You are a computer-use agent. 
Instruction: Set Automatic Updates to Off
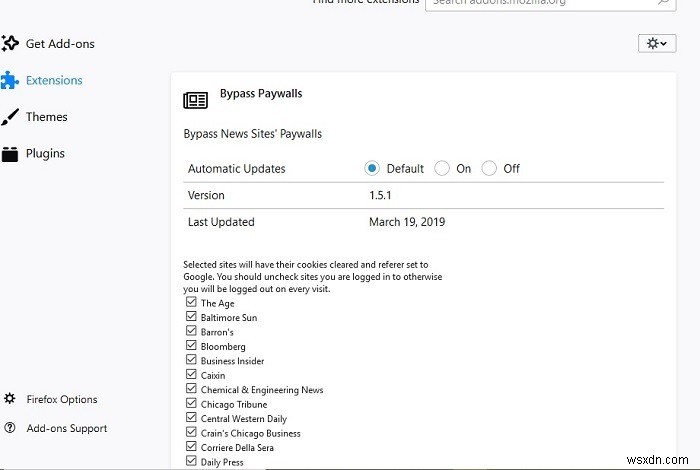(x=489, y=168)
